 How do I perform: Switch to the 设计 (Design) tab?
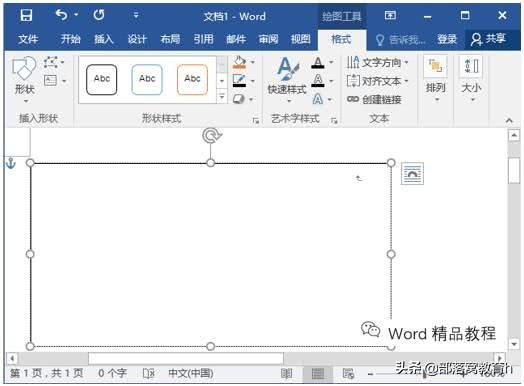(137, 39)
